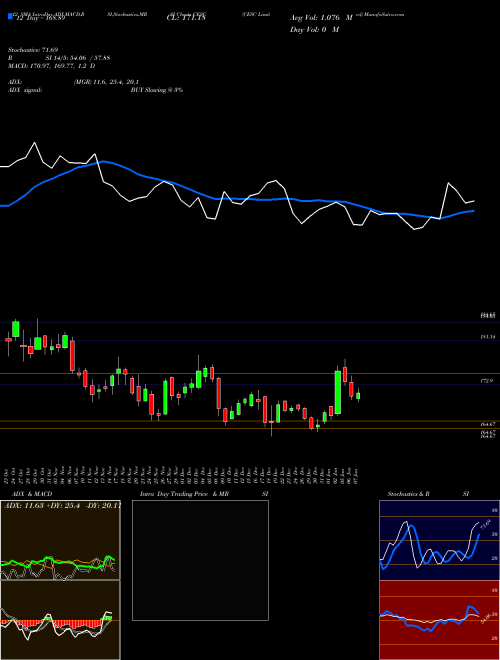Viewport: 500px width, 660px height.
Task: Select the '12 Day = 168.89' legend text
Action: pos(40,19)
